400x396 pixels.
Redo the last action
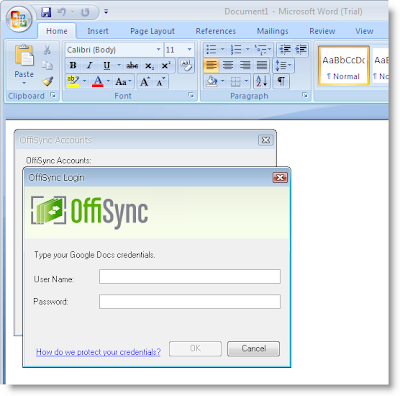[x=85, y=12]
